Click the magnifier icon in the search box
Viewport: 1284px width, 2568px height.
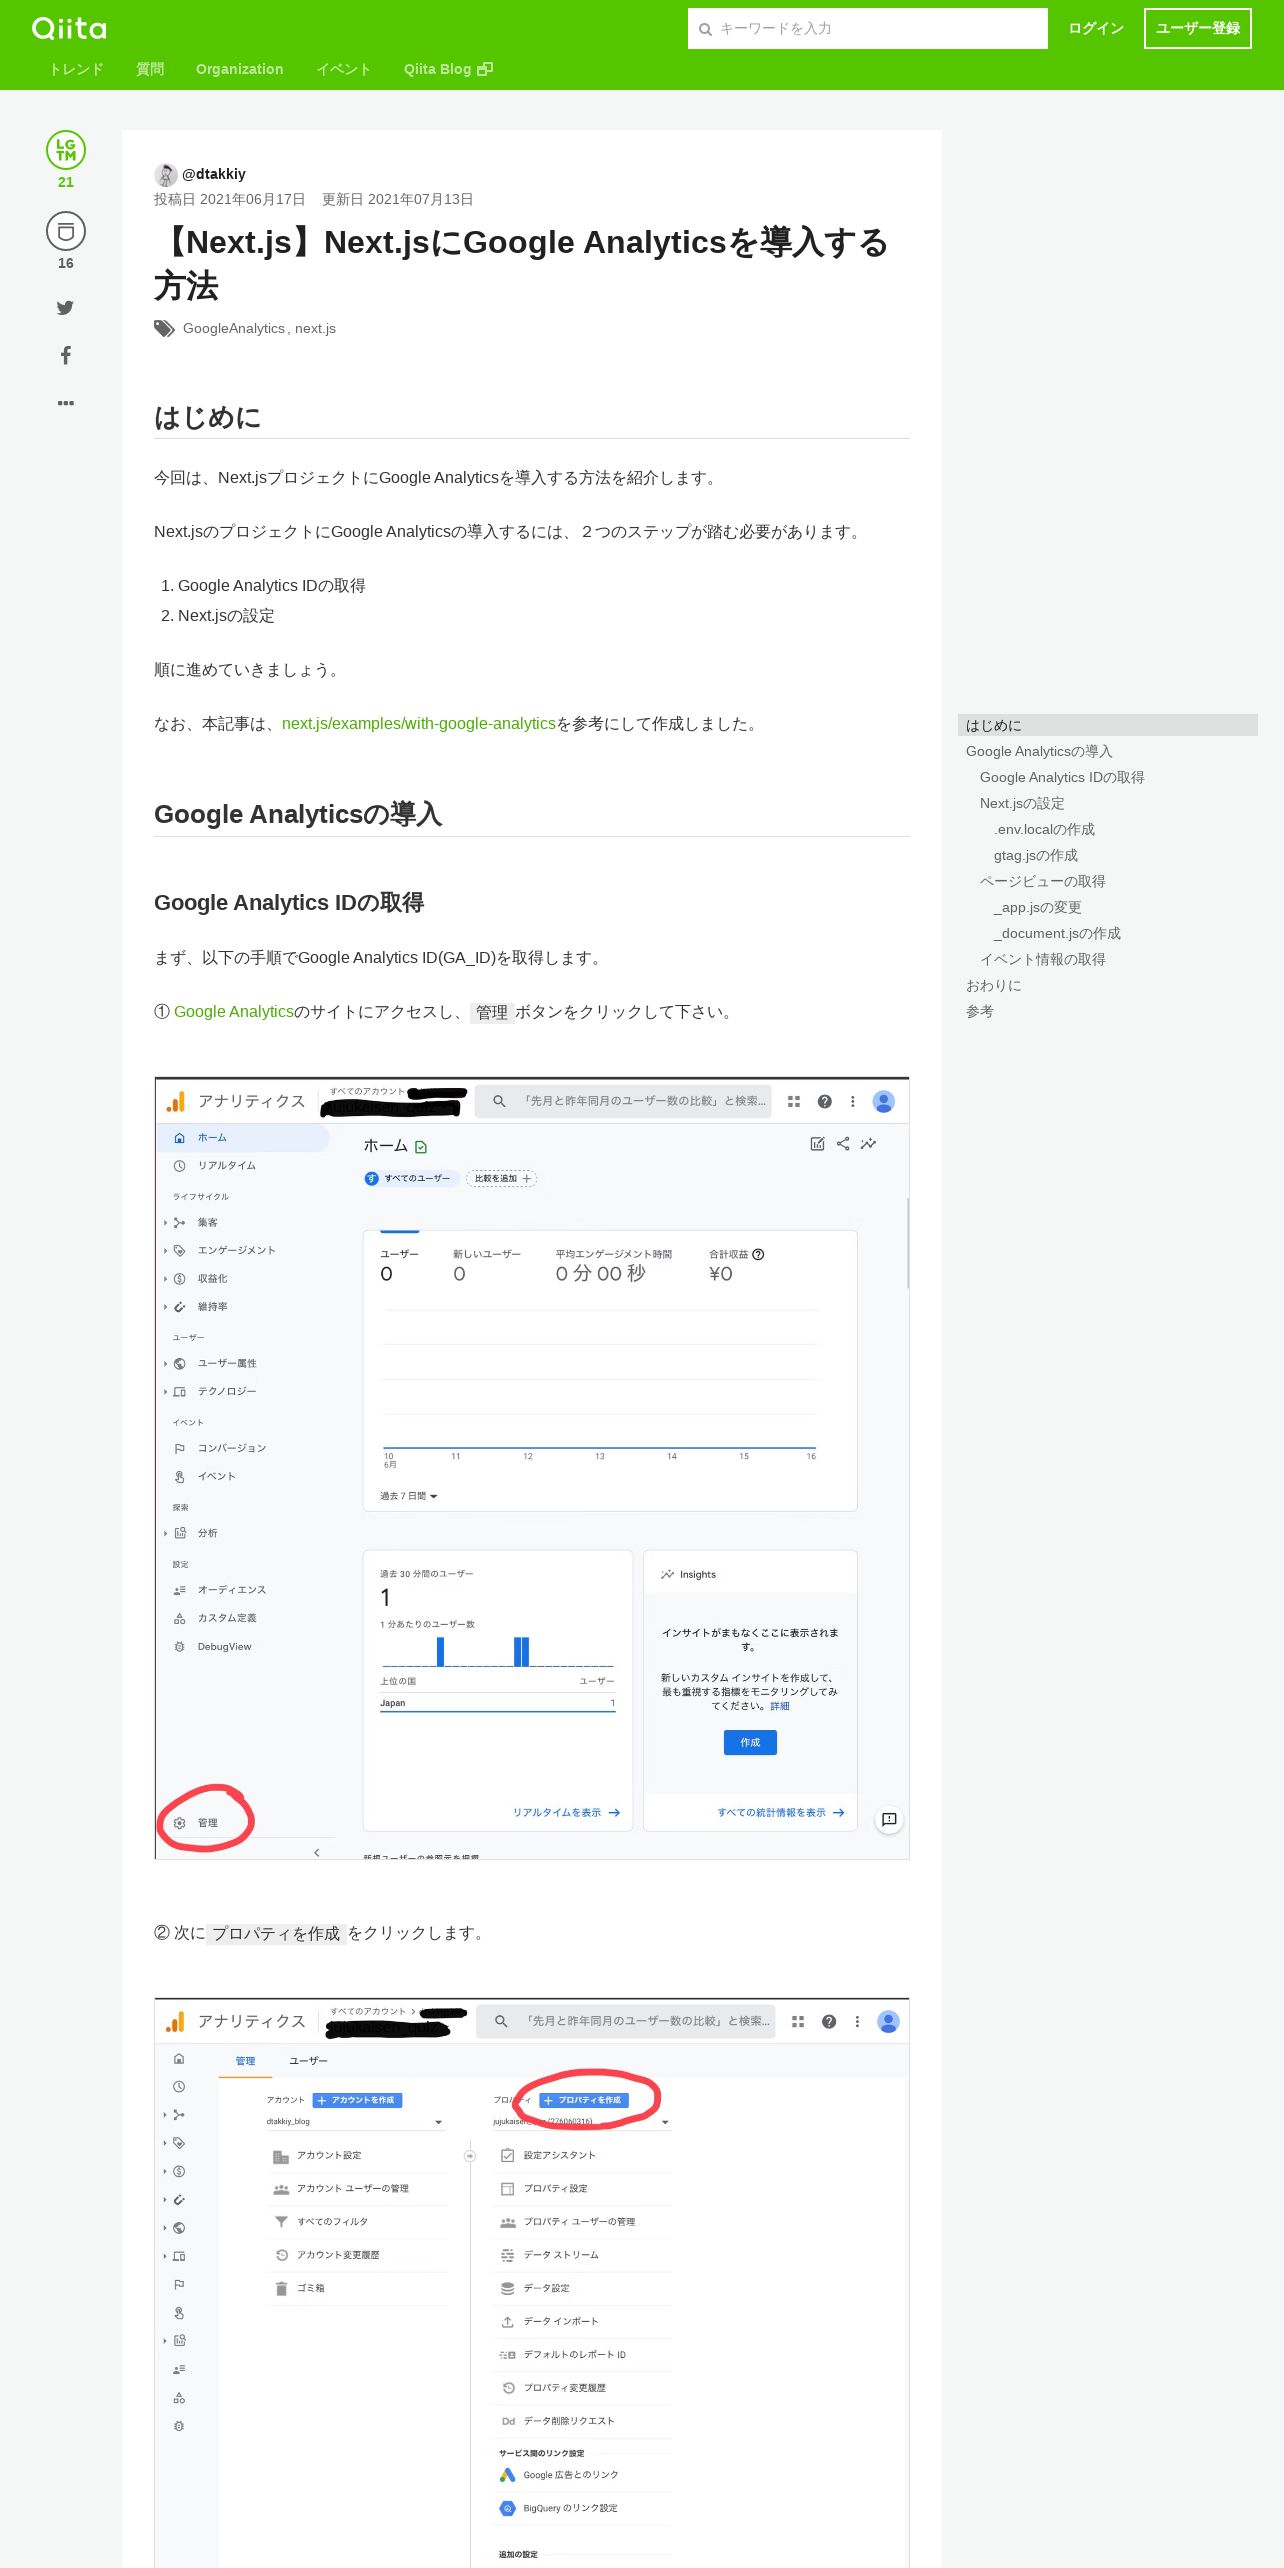click(705, 29)
